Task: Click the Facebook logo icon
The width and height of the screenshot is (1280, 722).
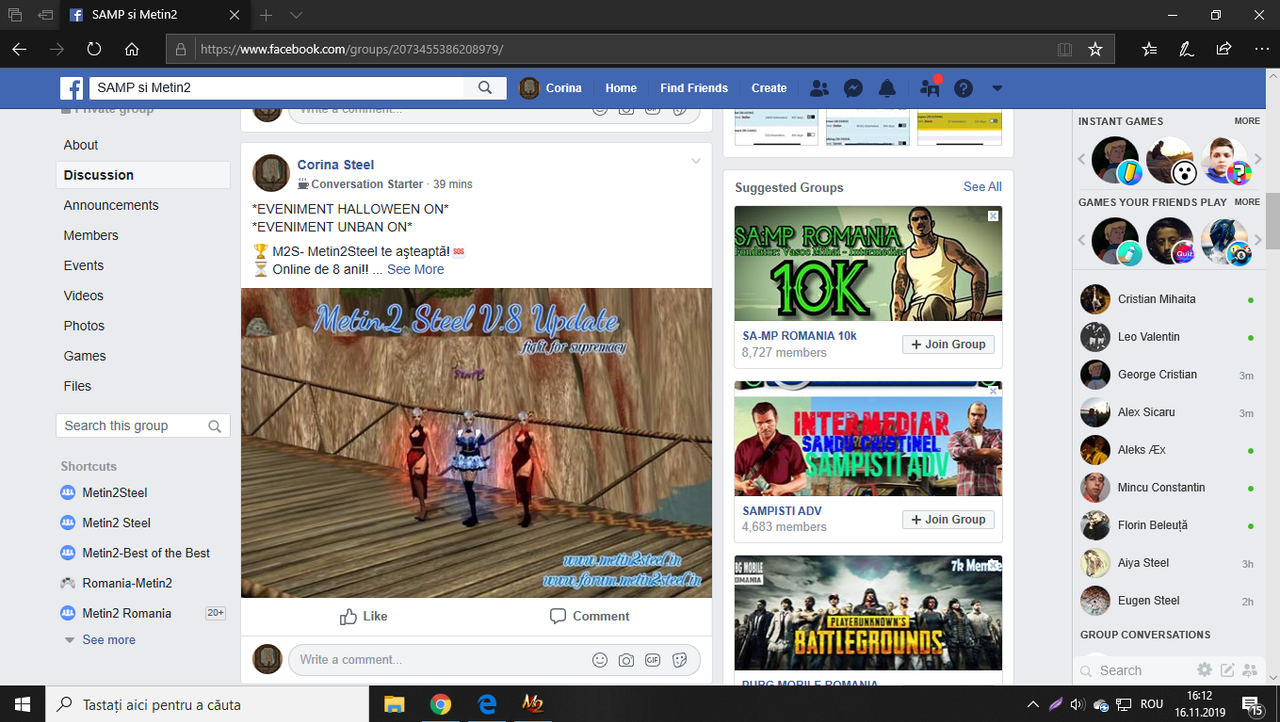Action: pos(72,88)
